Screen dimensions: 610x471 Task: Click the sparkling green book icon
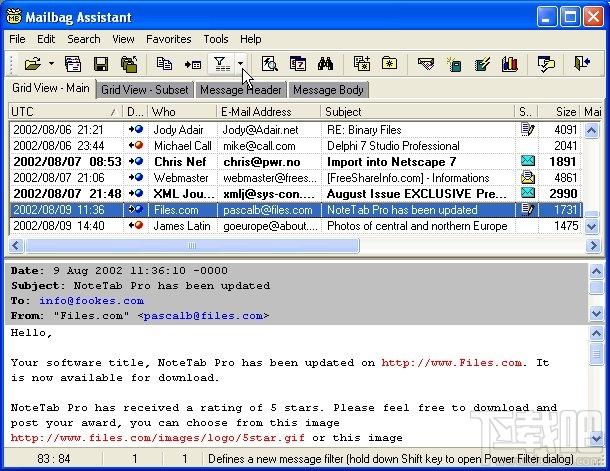point(454,64)
